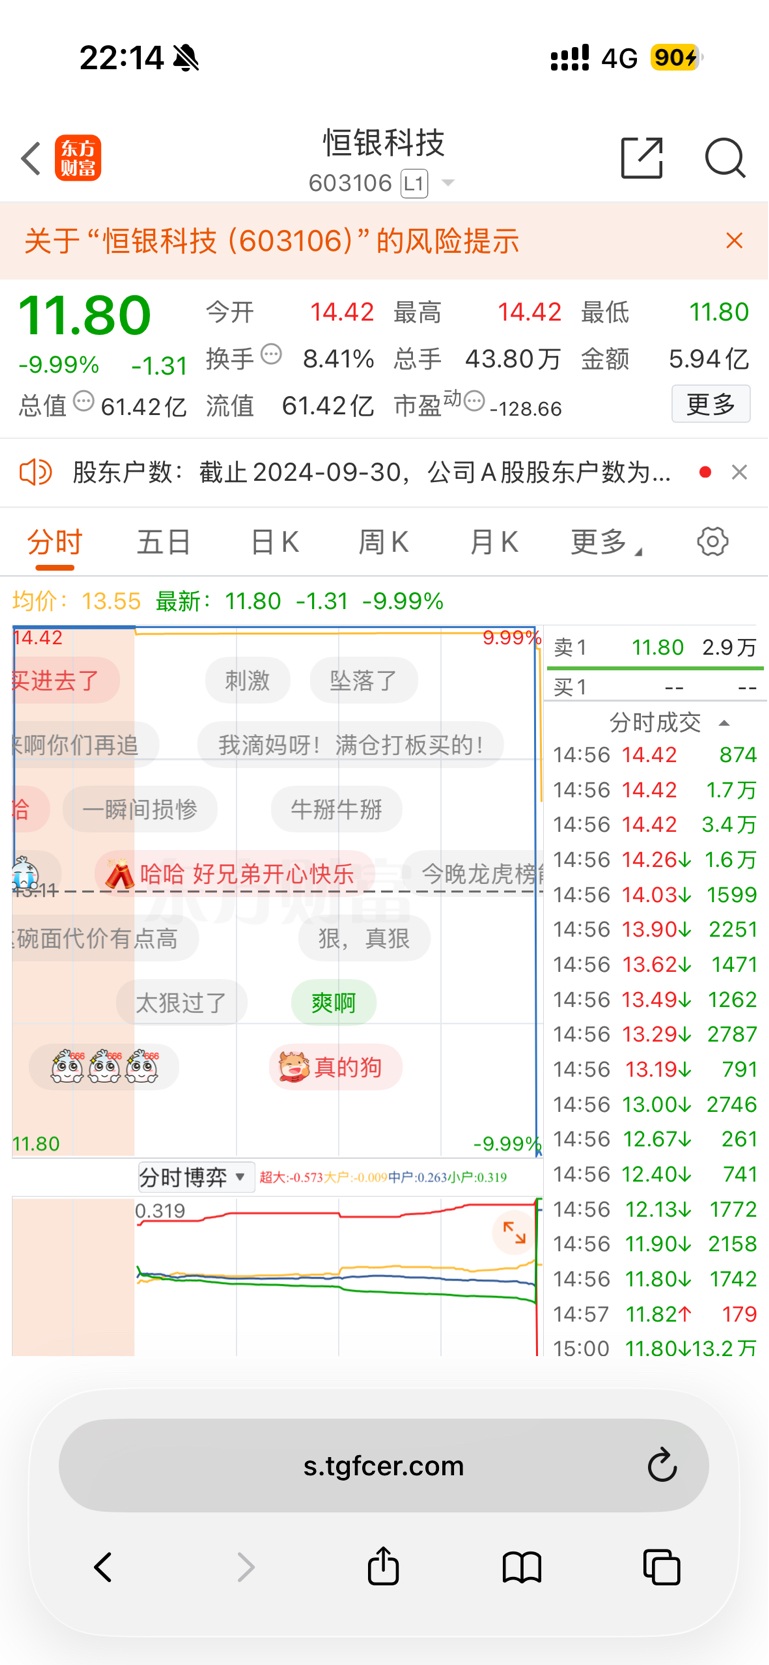
Task: Tap 我滴妈呀！满仓打板买的！ comment
Action: pos(350,745)
